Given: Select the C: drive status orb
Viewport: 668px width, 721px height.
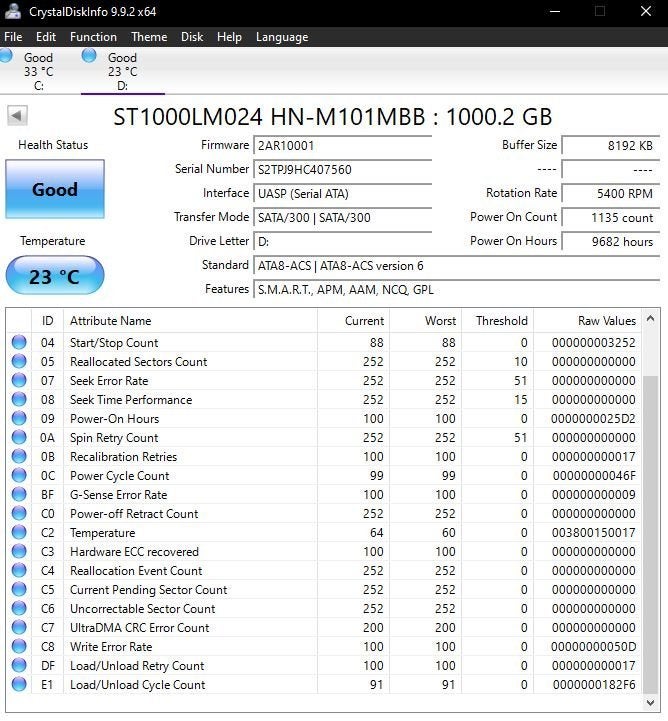Looking at the screenshot, I should pos(6,56).
